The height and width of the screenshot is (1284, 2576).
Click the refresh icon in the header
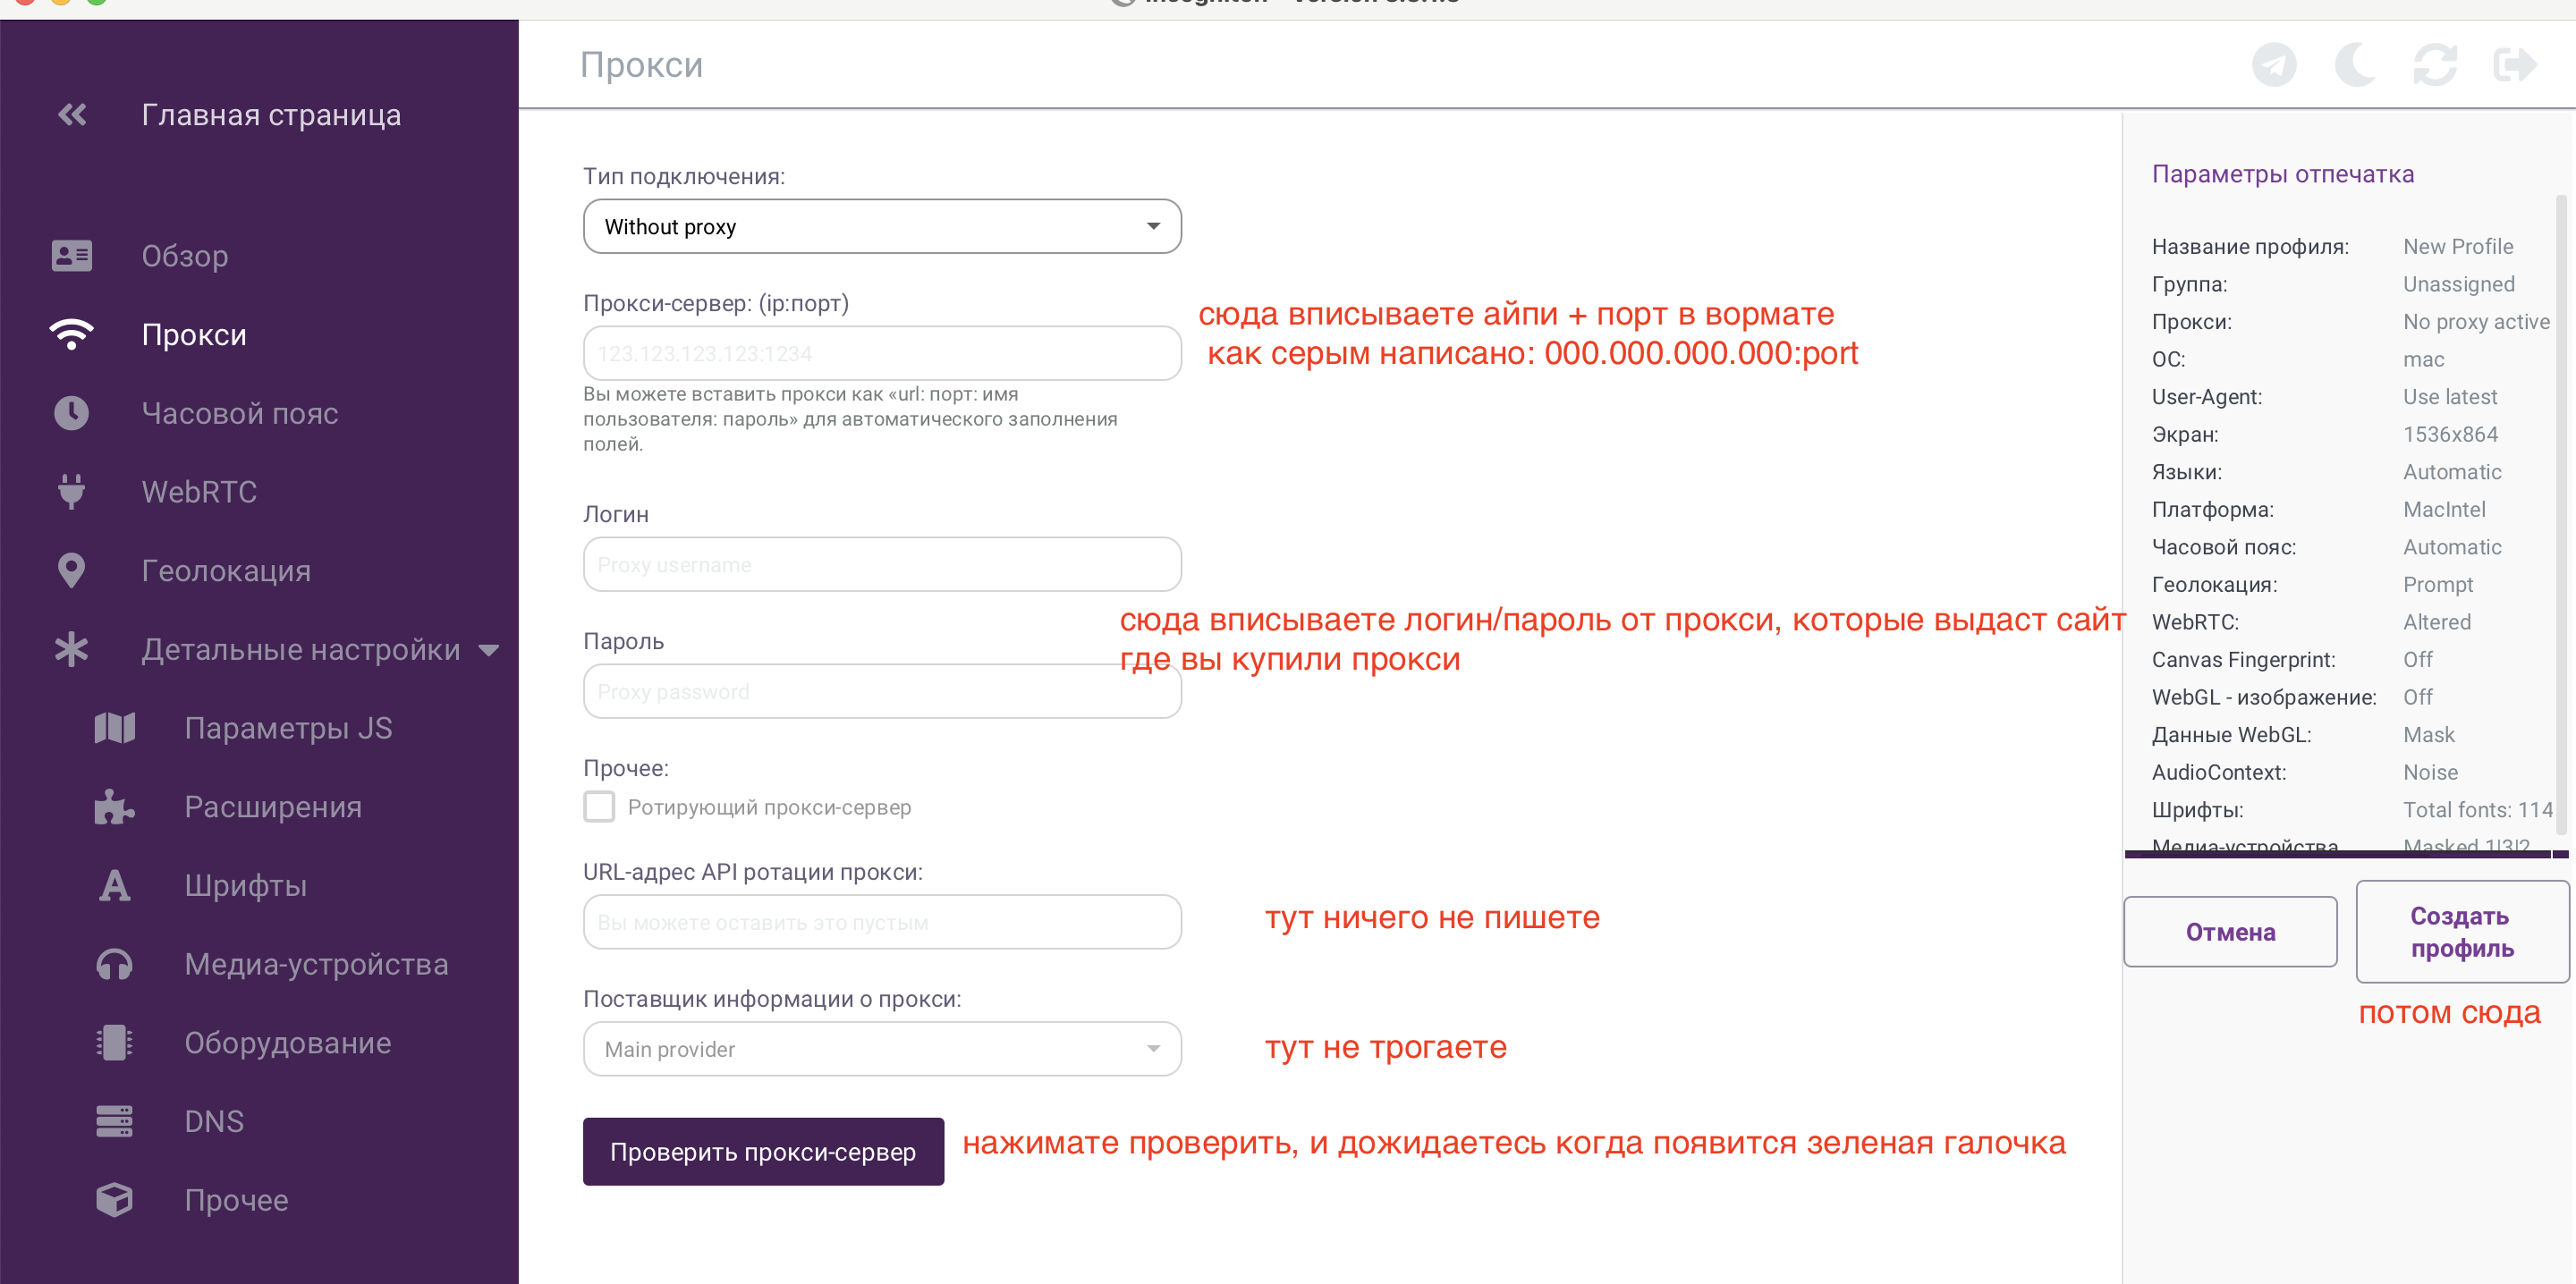[x=2435, y=64]
